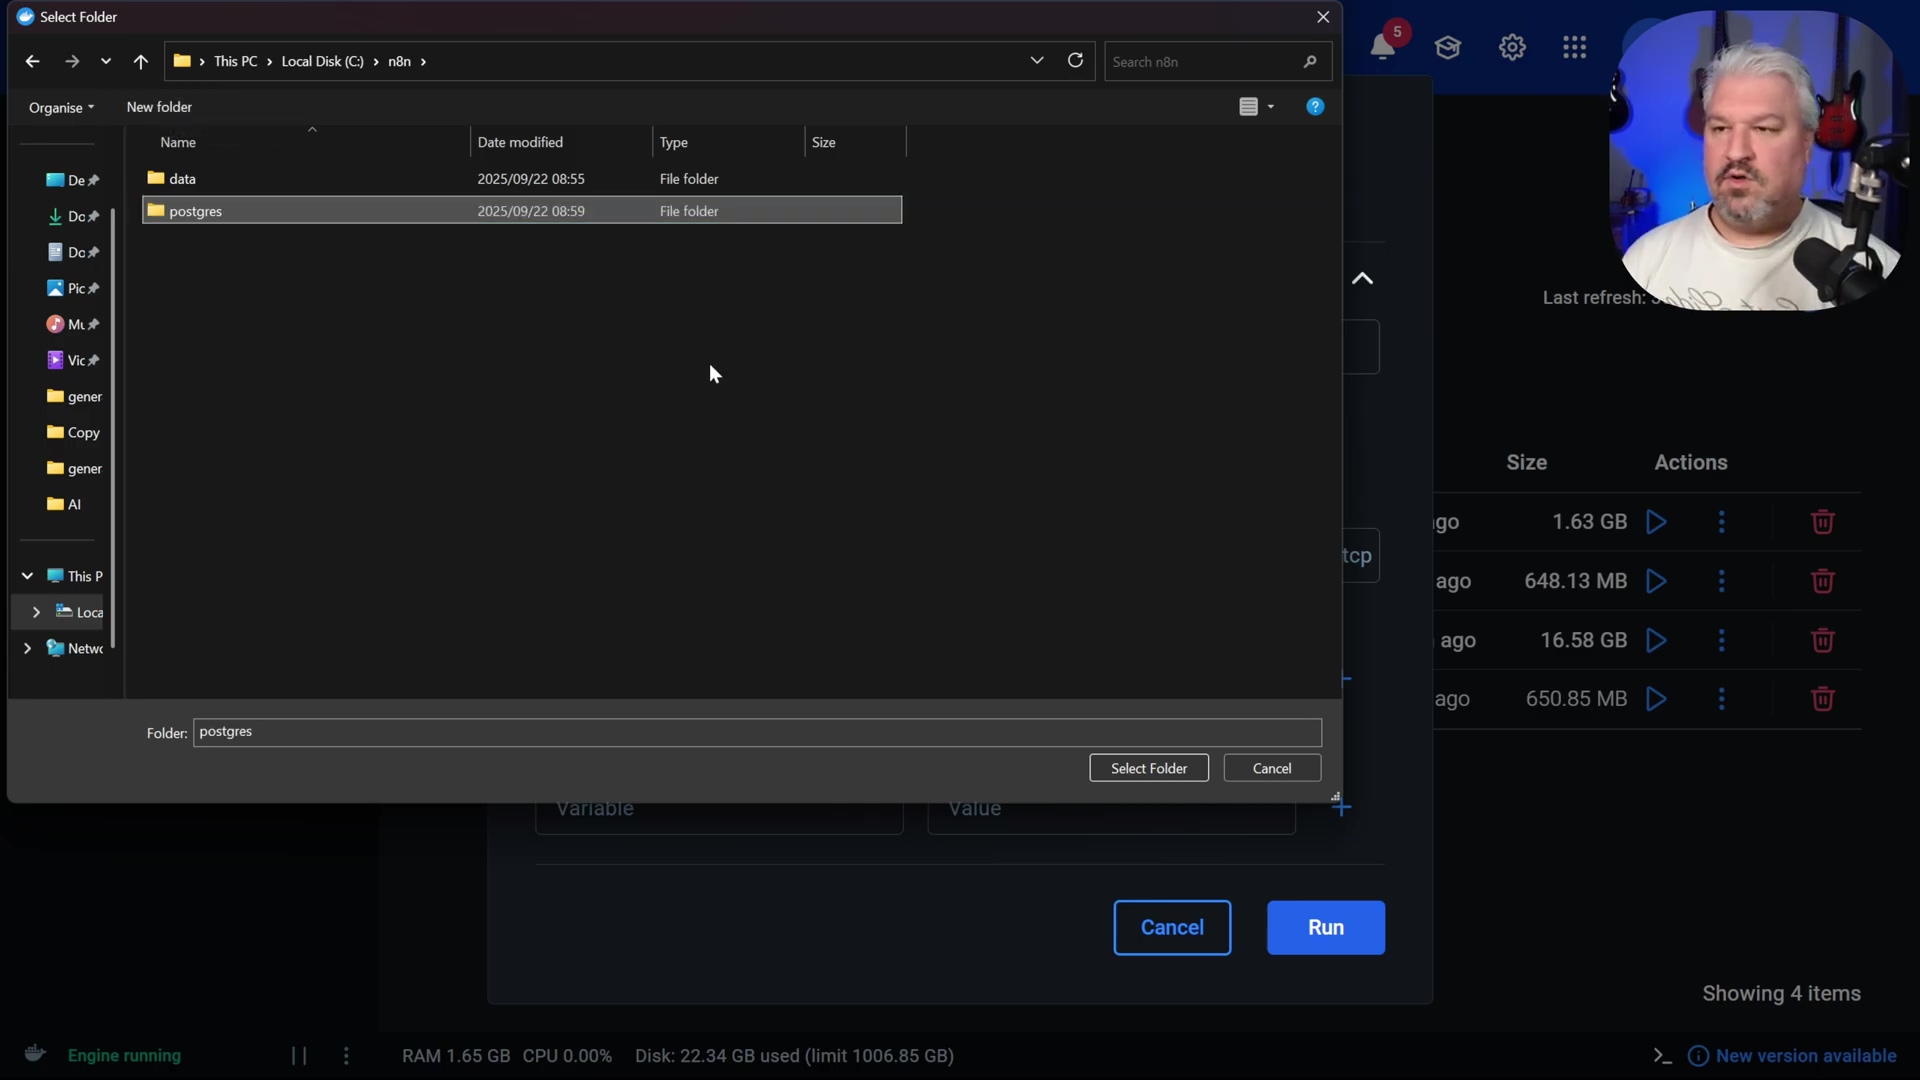Open the address bar history dropdown

1037,61
